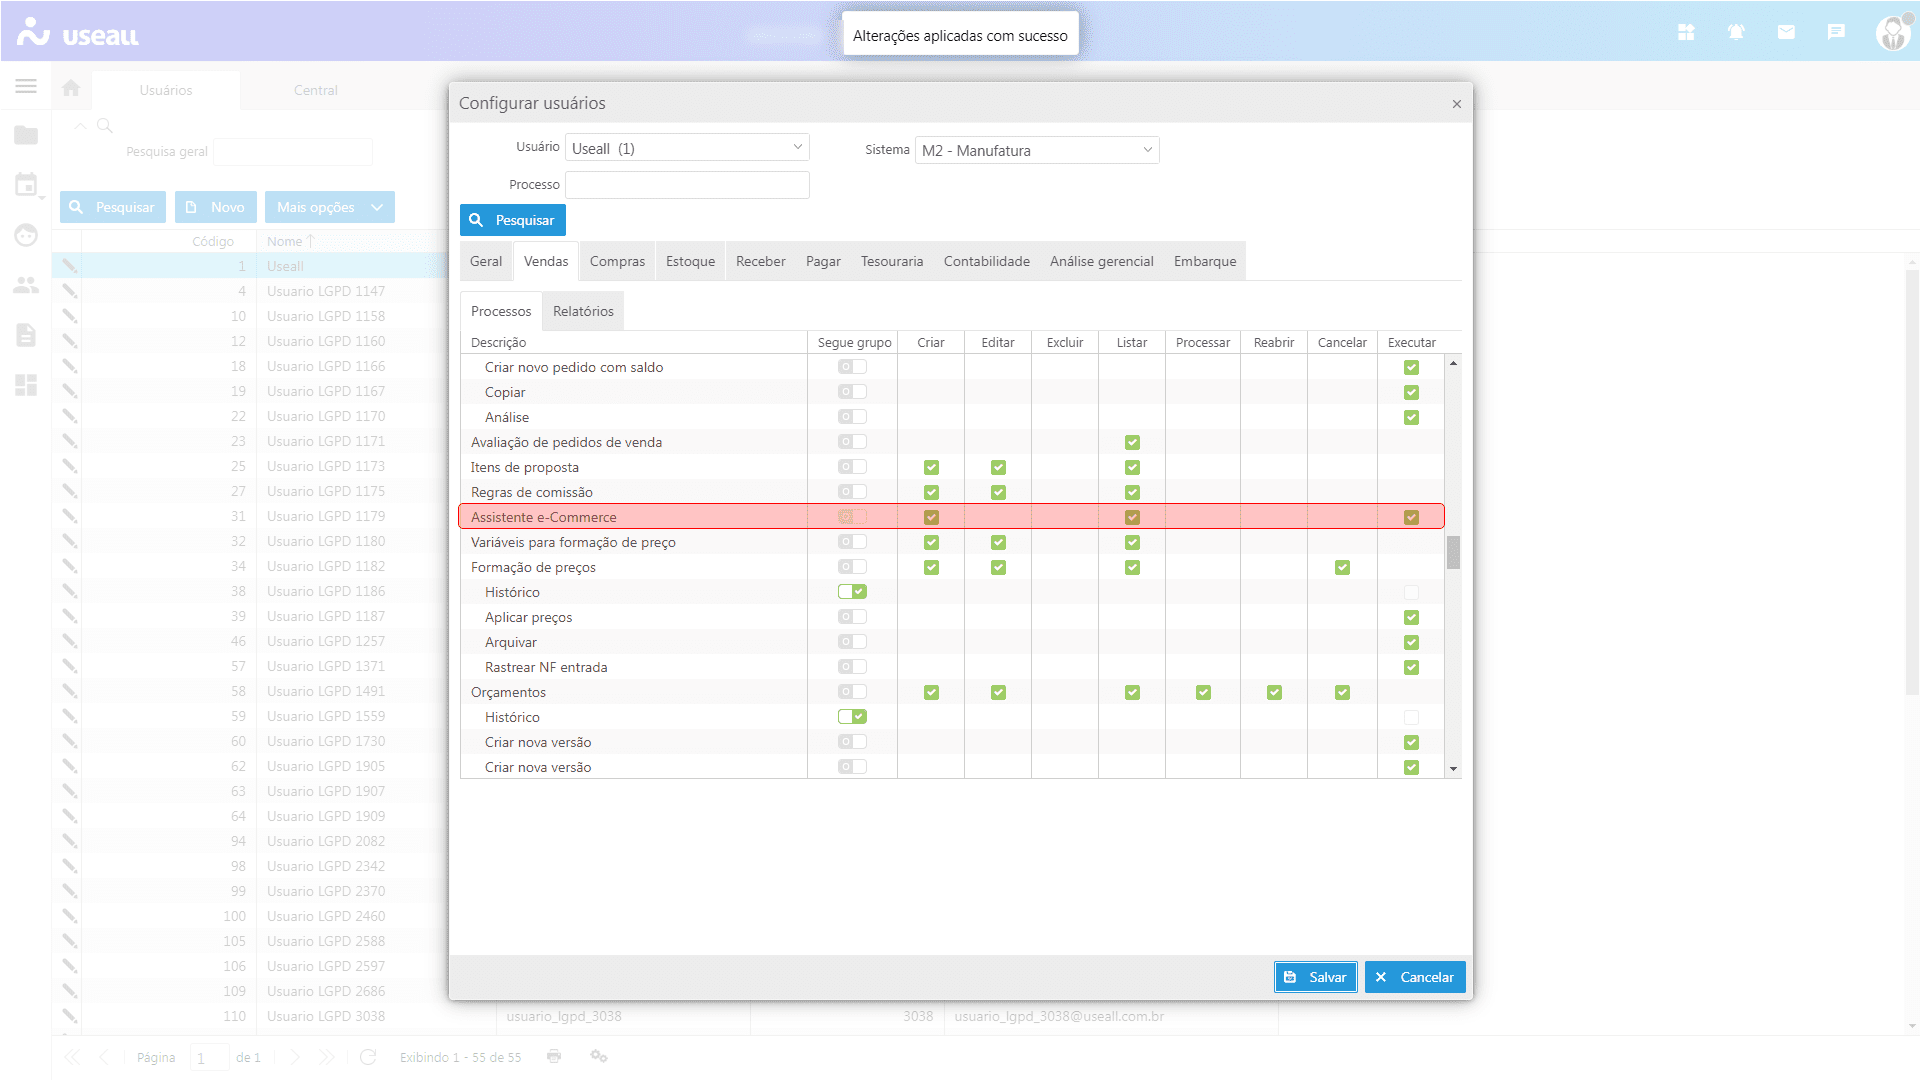This screenshot has width=1920, height=1080.
Task: Toggle Segue grupo for Orçamentos Histórico row
Action: pyautogui.click(x=852, y=717)
